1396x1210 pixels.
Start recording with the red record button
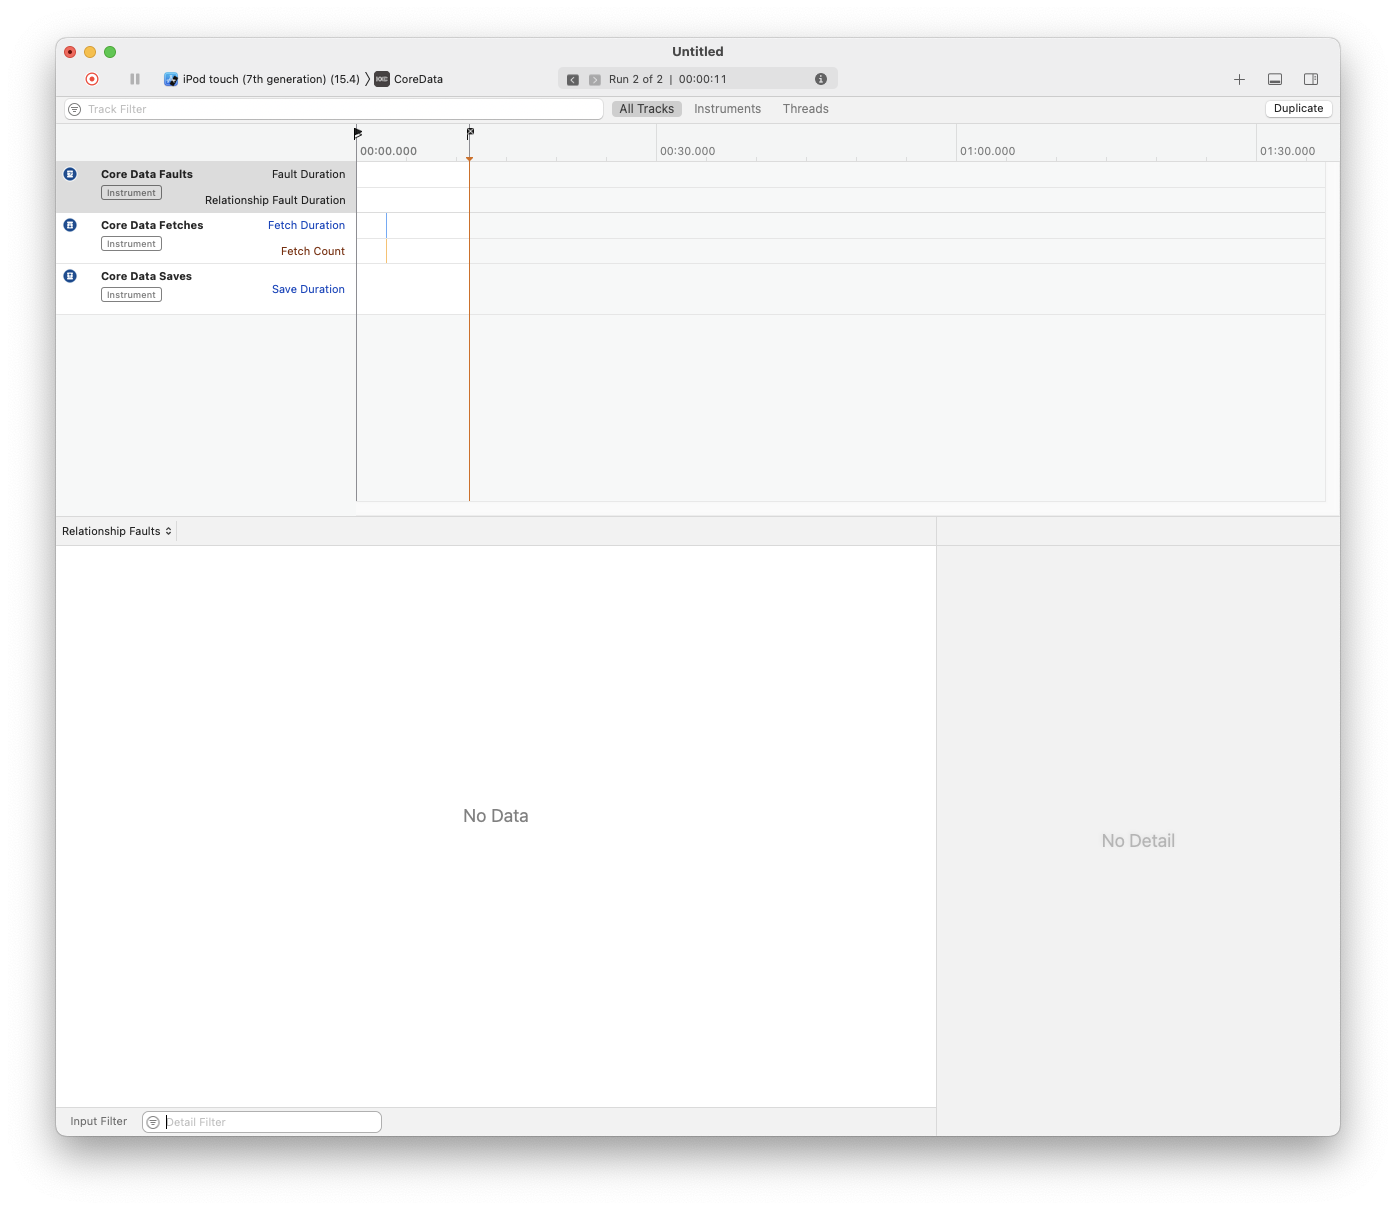click(x=92, y=79)
